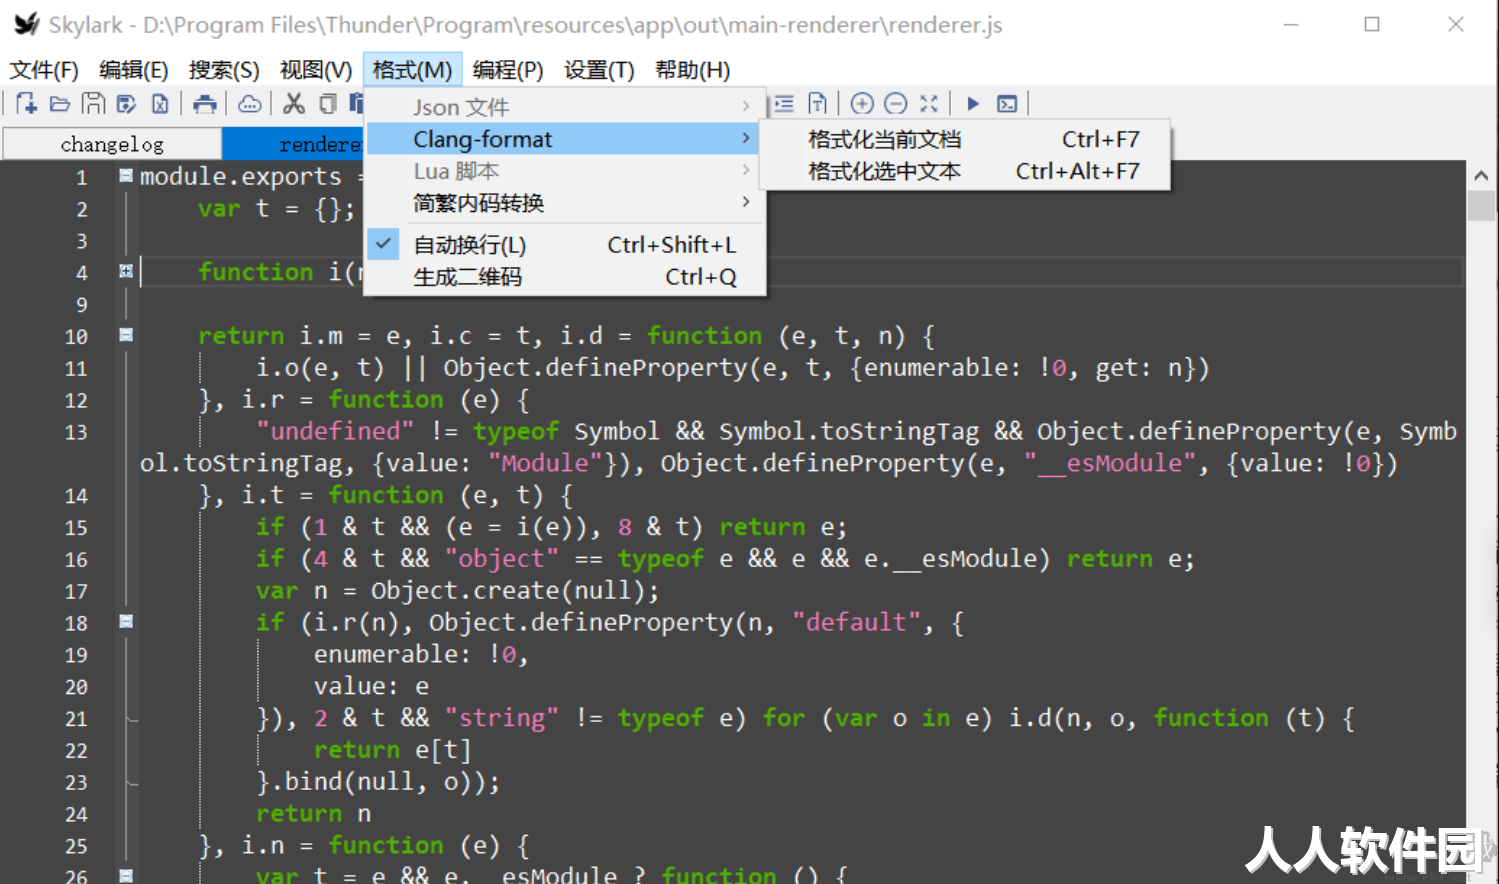Open the Clang-format submenu arrow
The width and height of the screenshot is (1499, 884).
click(x=746, y=139)
